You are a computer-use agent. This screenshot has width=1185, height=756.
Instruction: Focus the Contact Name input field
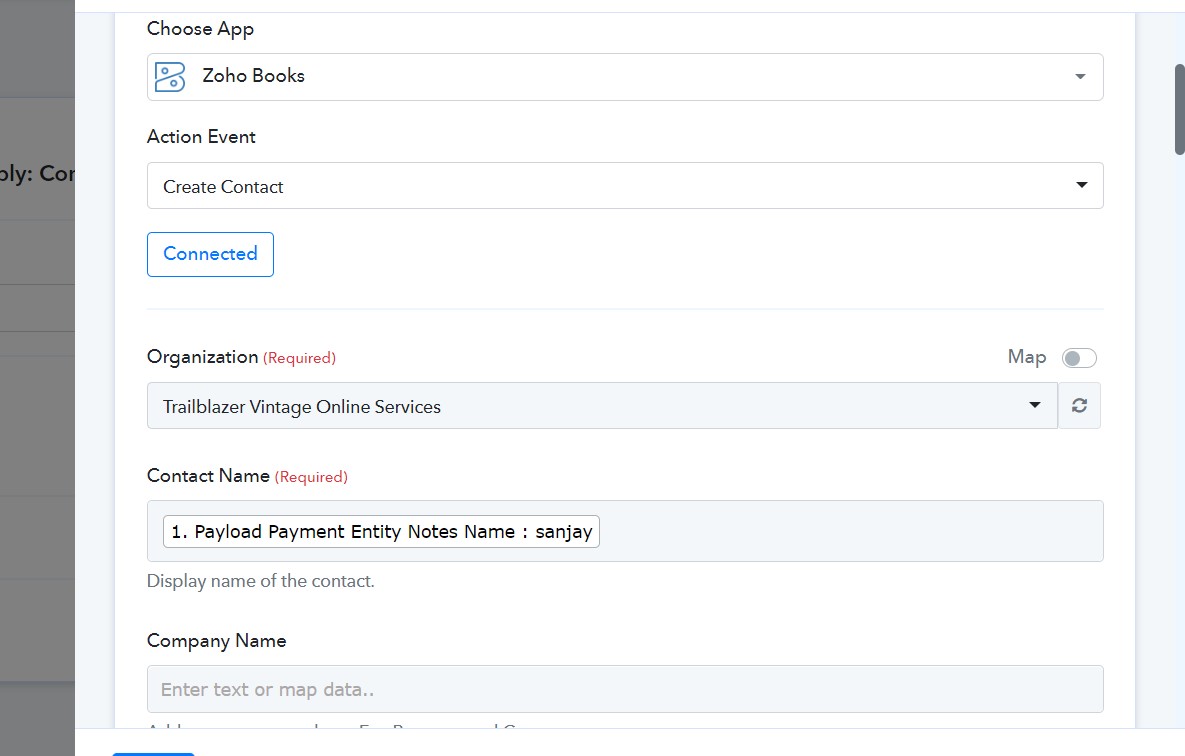pos(625,531)
